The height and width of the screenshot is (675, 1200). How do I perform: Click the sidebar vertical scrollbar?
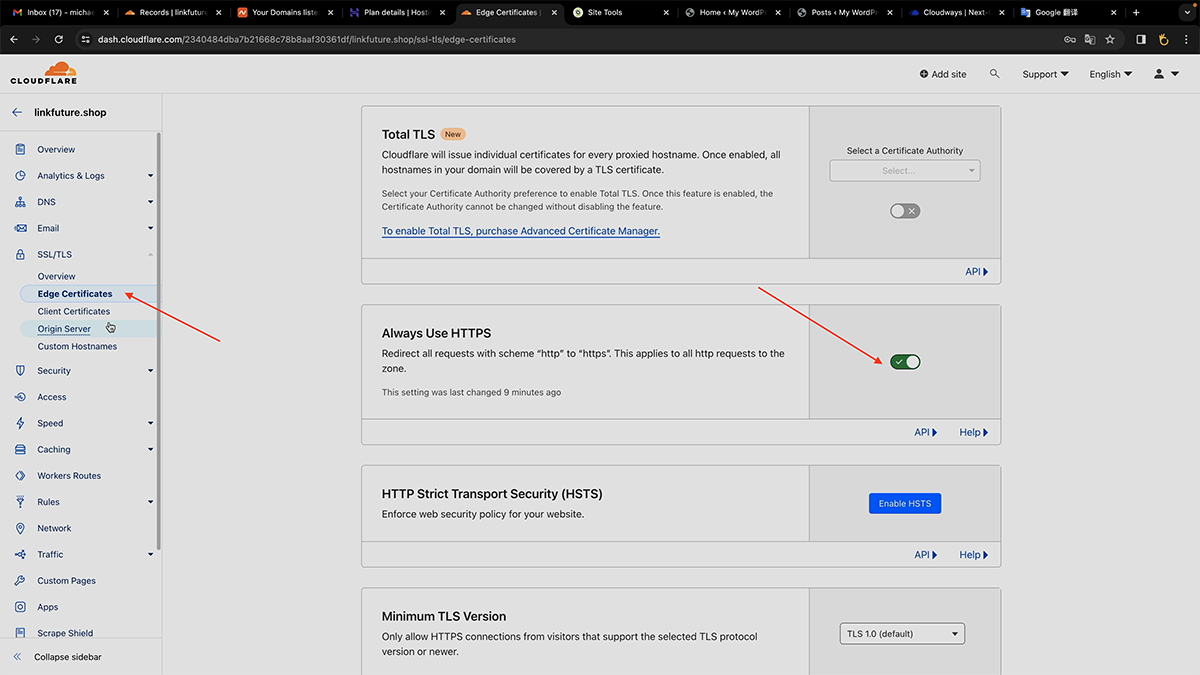click(x=159, y=340)
